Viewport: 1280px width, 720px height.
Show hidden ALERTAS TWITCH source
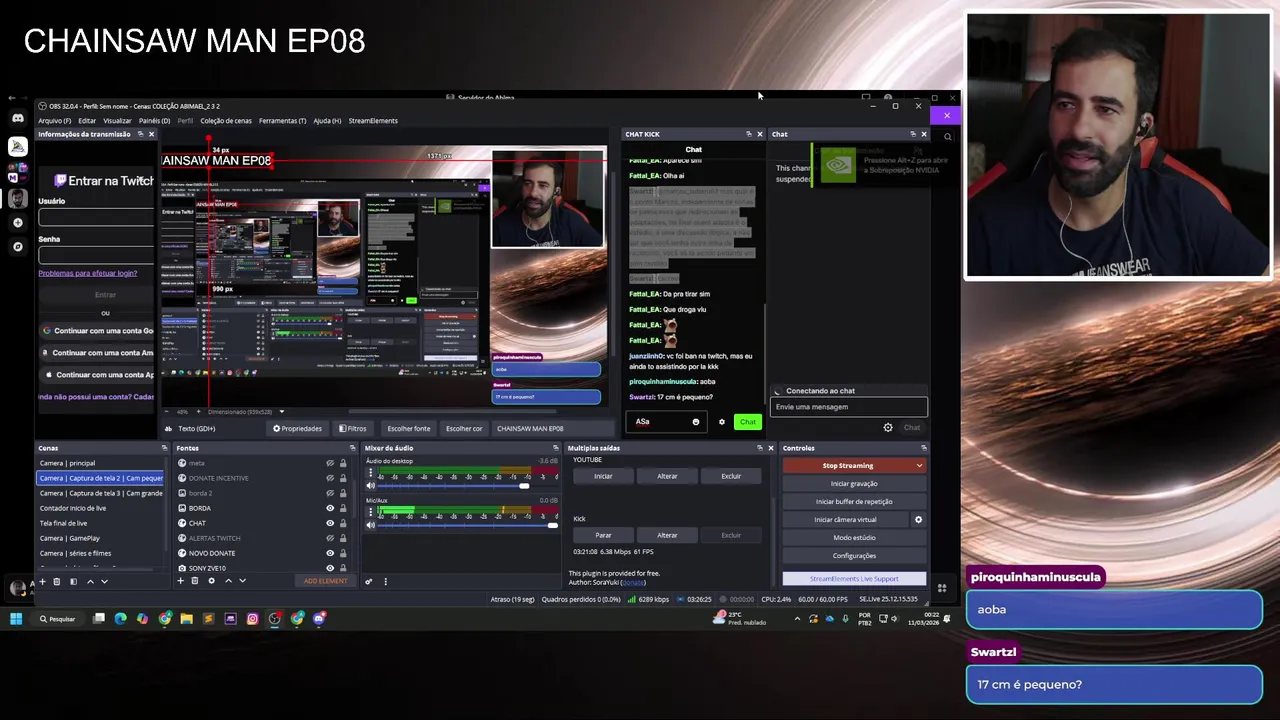(x=330, y=538)
